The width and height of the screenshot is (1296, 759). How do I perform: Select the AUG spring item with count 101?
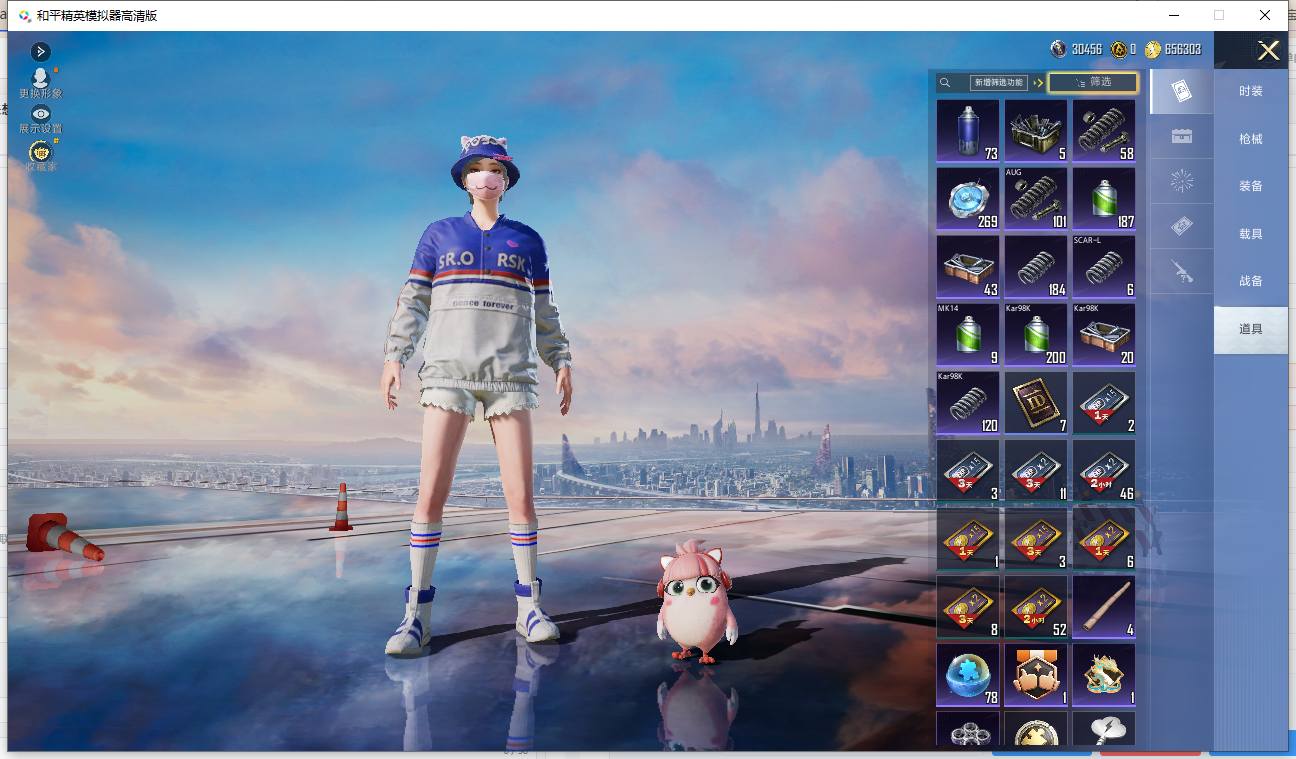(1035, 198)
